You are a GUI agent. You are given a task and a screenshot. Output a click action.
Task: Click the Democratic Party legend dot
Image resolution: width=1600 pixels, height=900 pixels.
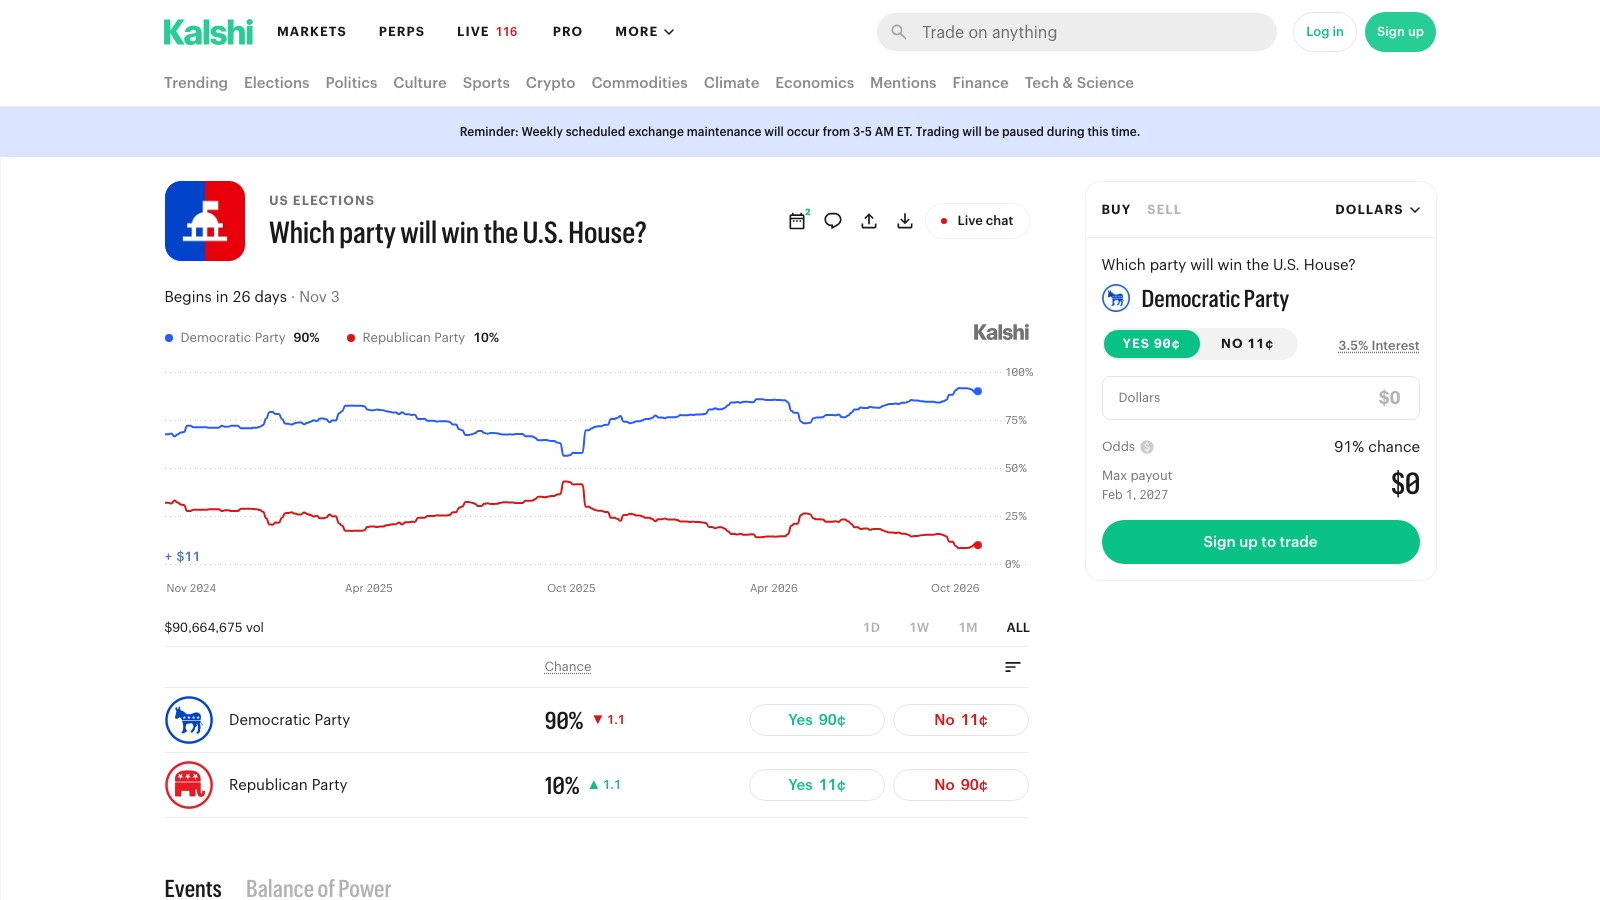pos(169,338)
